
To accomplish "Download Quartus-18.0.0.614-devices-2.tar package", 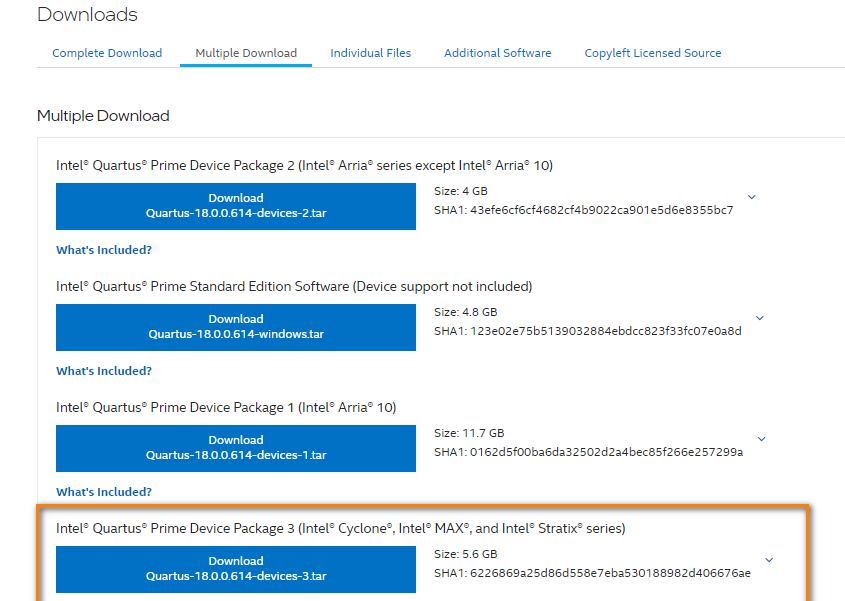I will (235, 206).
